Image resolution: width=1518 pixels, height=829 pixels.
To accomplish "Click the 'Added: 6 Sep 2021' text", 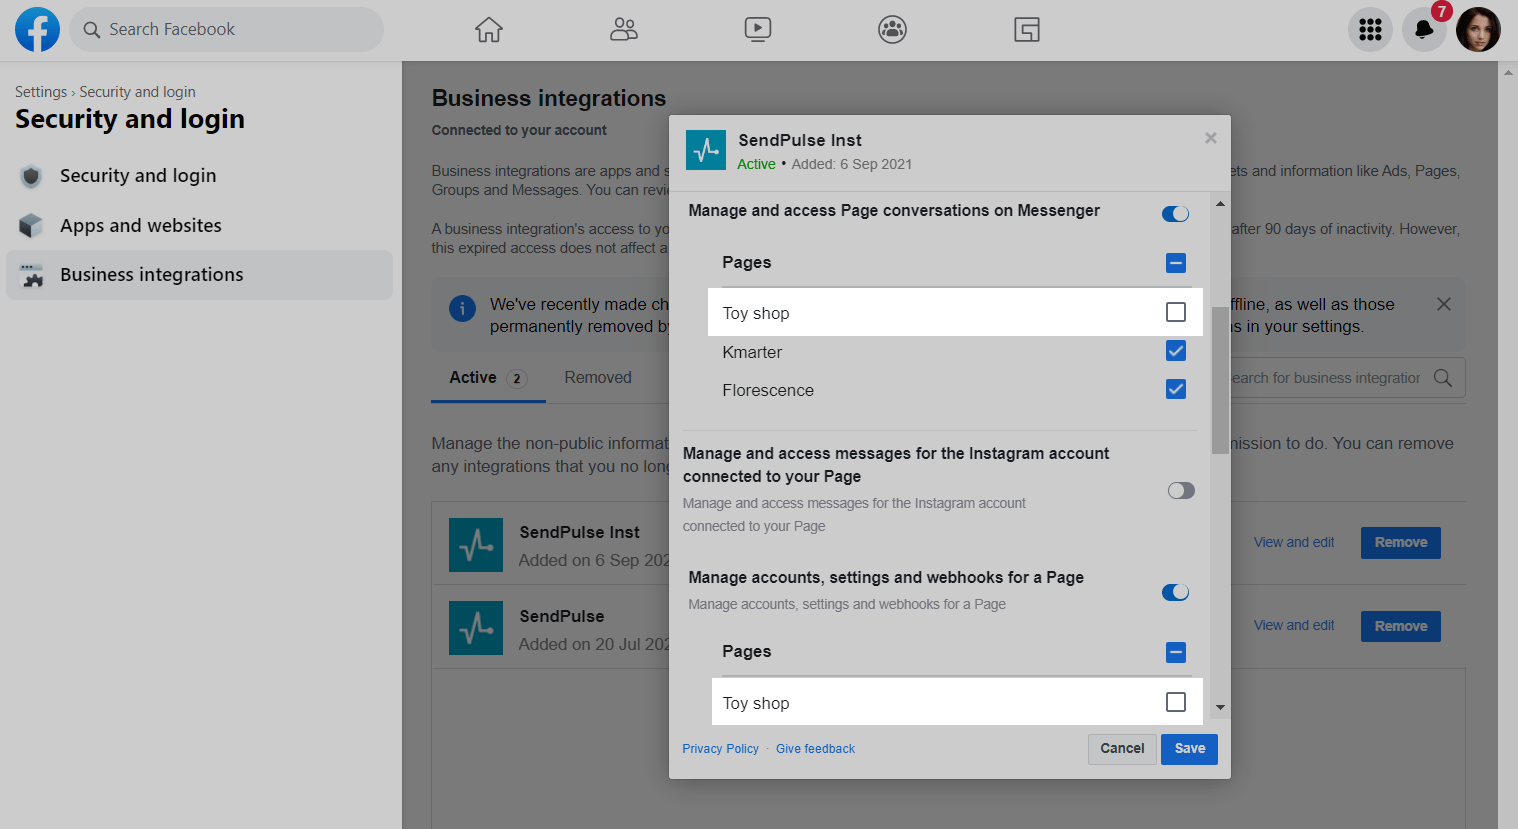I will click(852, 164).
